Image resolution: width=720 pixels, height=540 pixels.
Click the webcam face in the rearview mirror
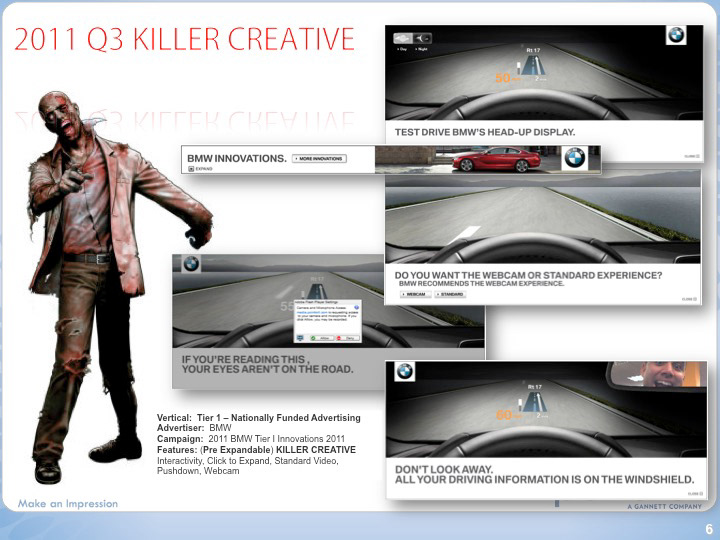click(x=660, y=375)
